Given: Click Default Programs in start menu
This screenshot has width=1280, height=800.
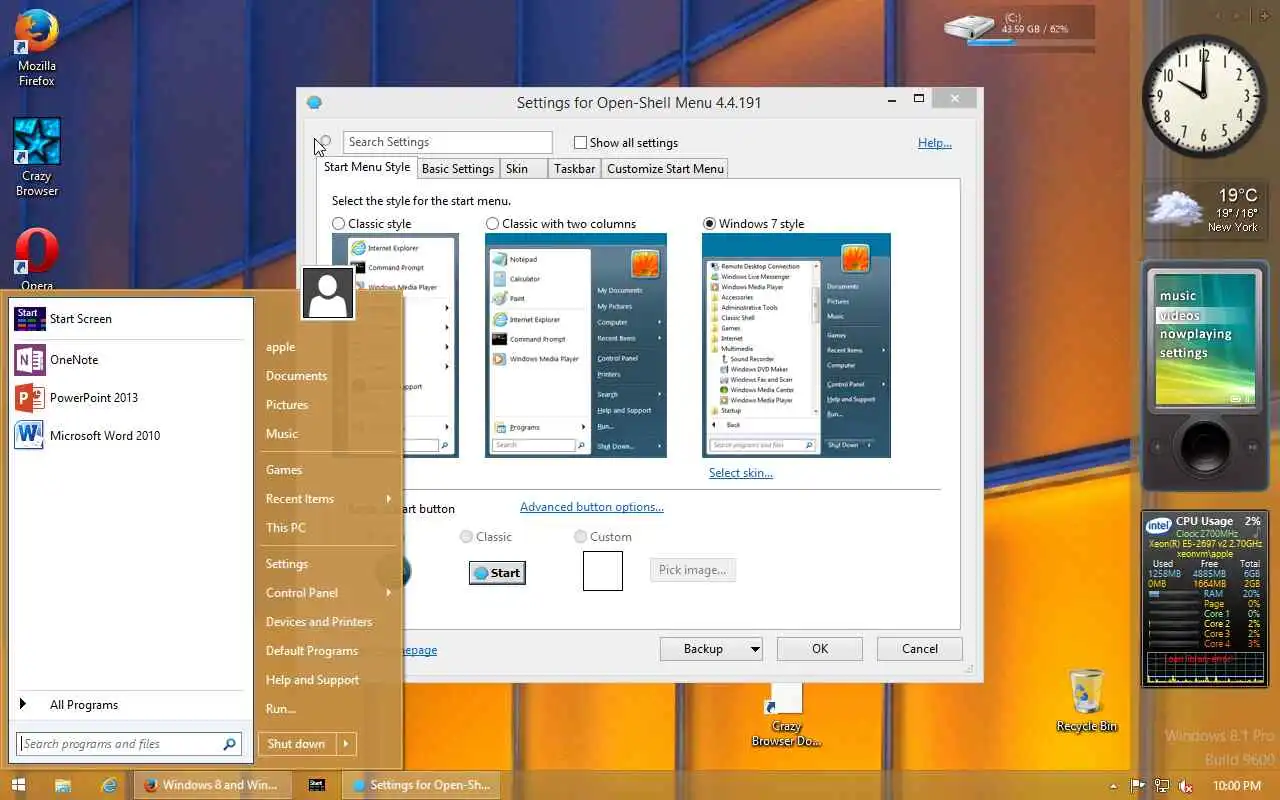Looking at the screenshot, I should pyautogui.click(x=312, y=651).
